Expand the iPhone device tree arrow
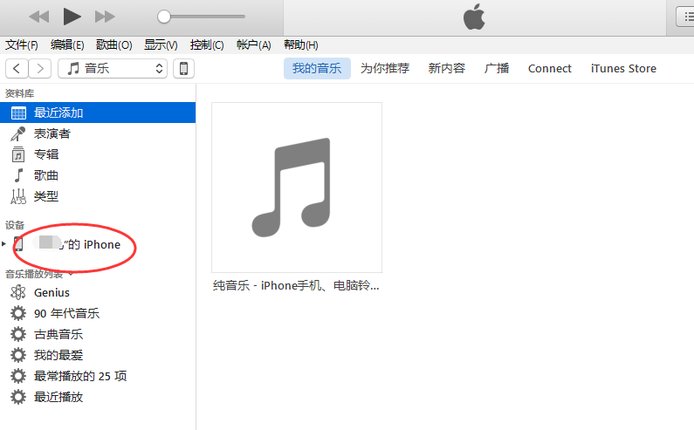The image size is (694, 430). (5, 244)
